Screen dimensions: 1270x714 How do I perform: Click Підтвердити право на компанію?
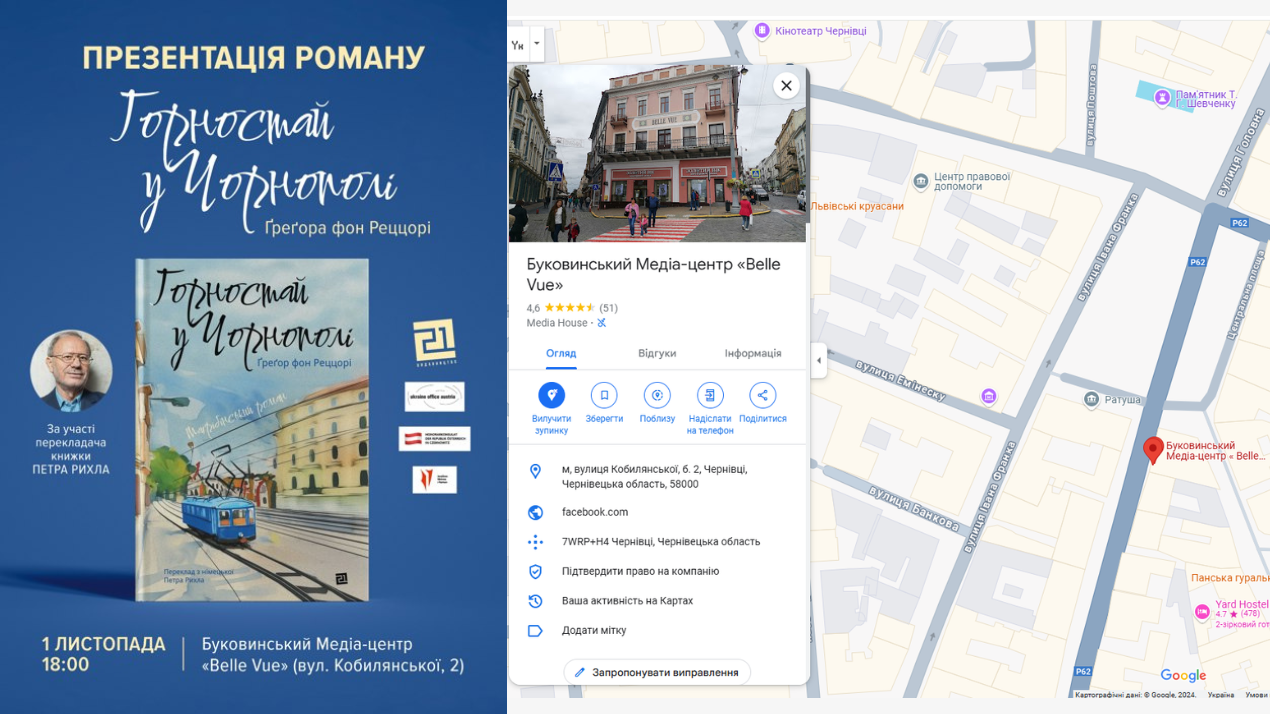tap(640, 571)
